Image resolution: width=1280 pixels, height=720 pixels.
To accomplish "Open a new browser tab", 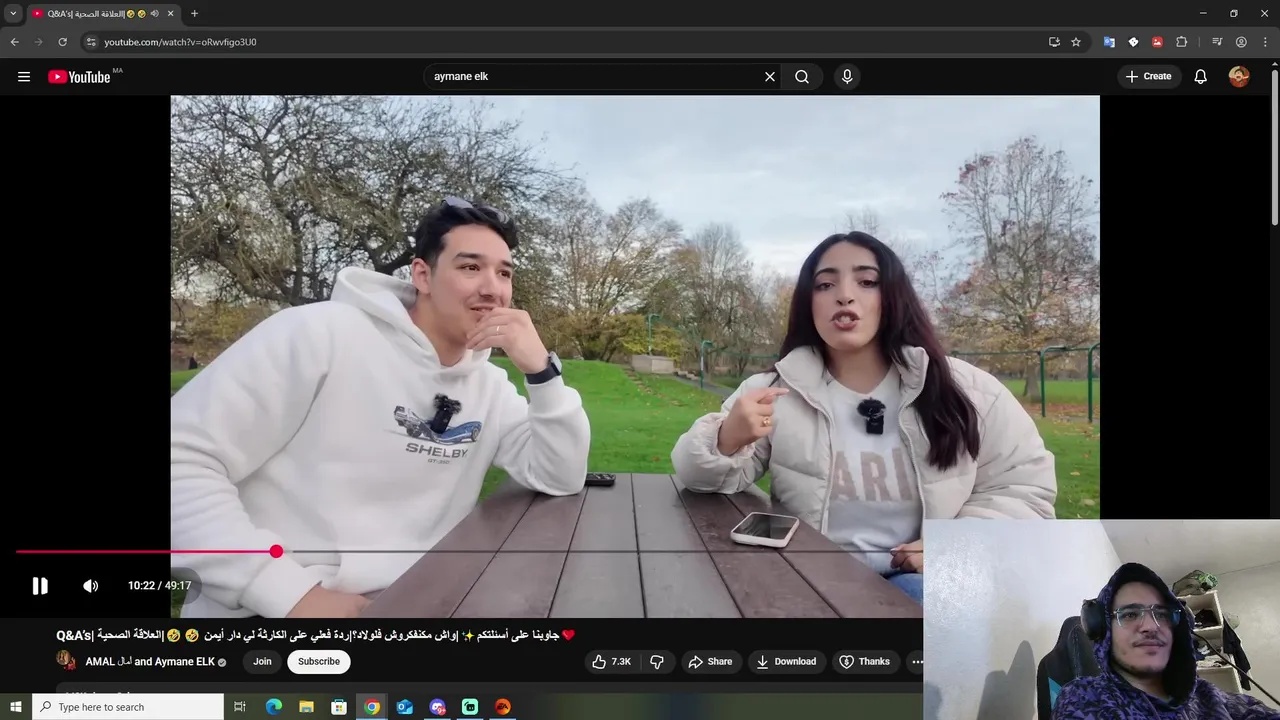I will tap(194, 14).
